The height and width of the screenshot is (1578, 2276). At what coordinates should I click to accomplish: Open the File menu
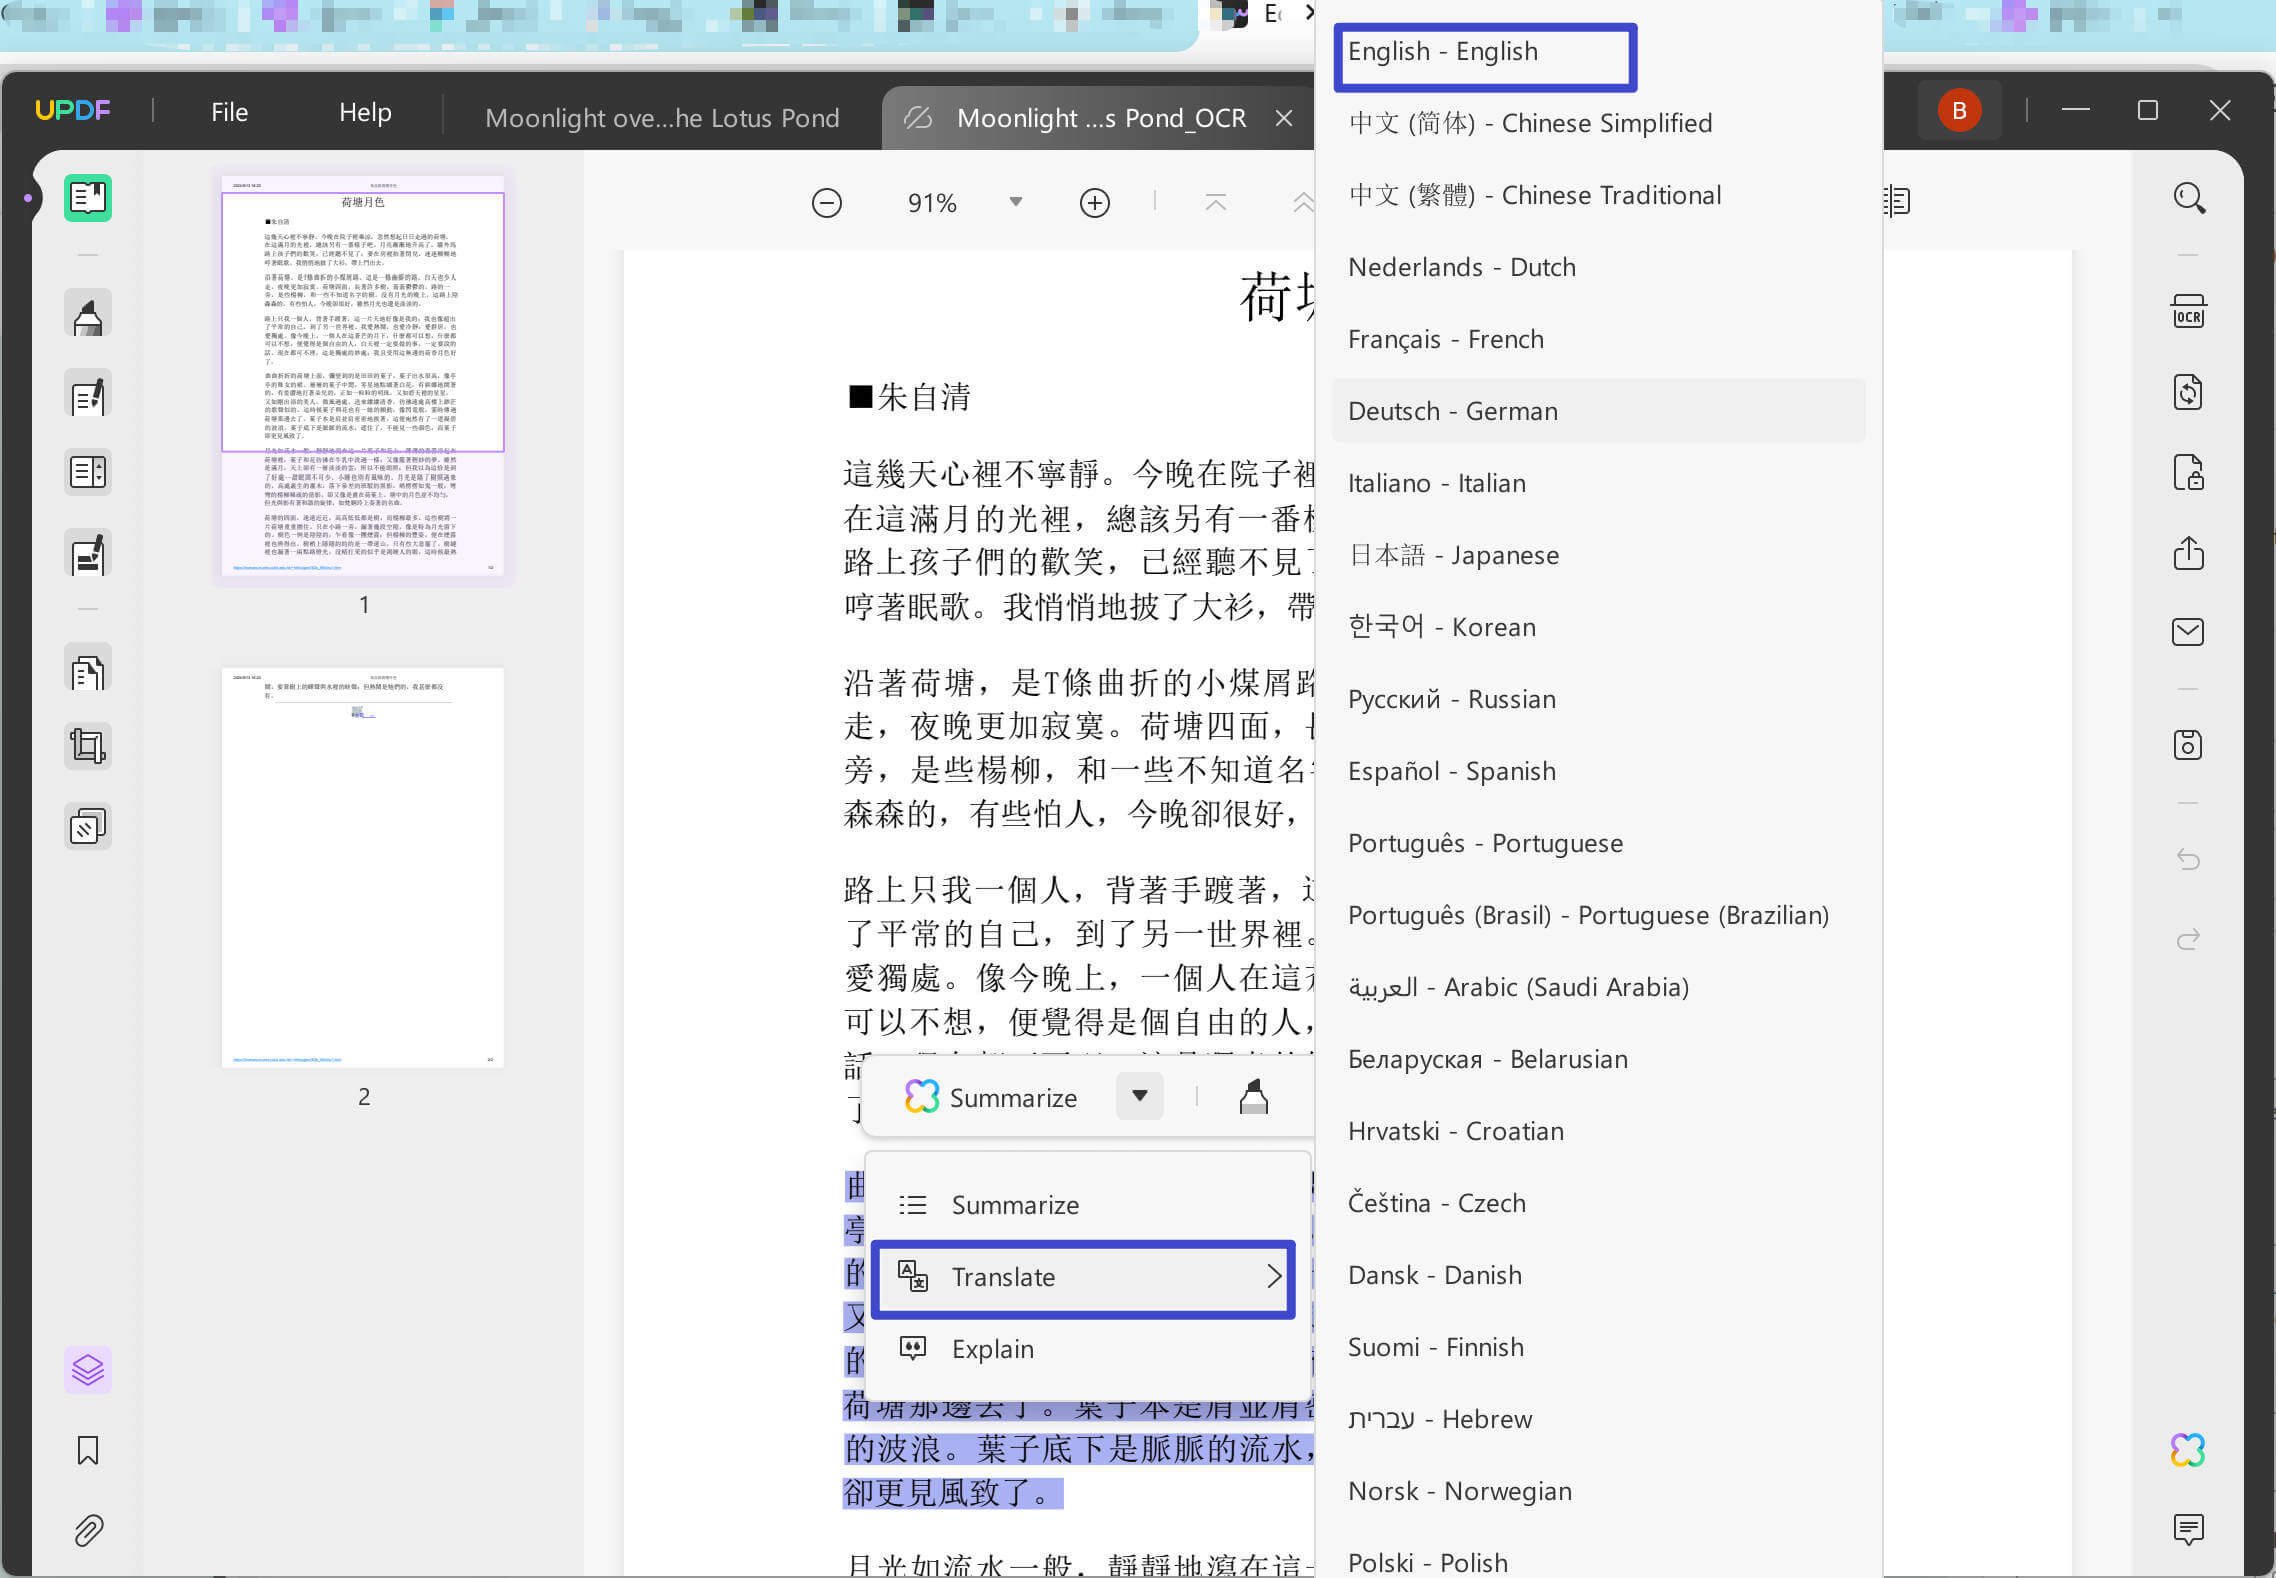[x=229, y=111]
